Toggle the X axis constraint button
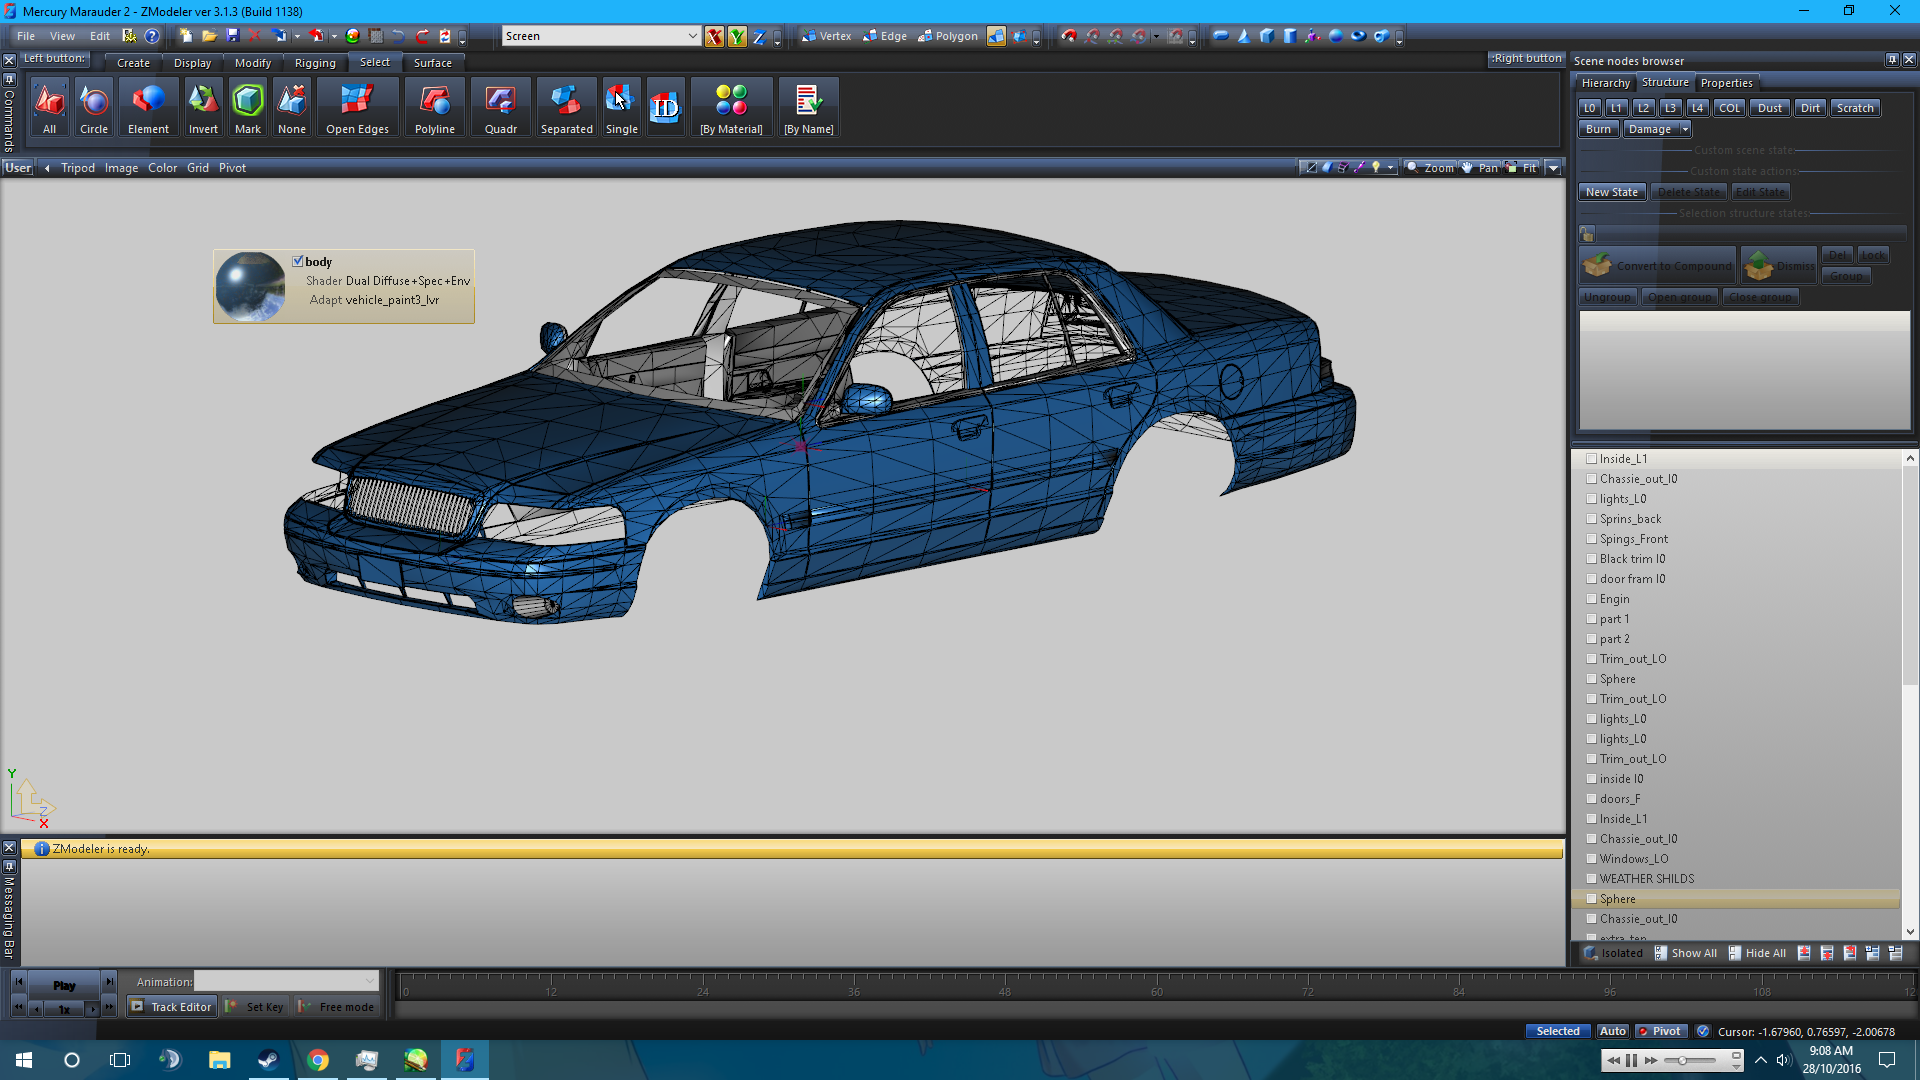The image size is (1920, 1080). [x=713, y=37]
